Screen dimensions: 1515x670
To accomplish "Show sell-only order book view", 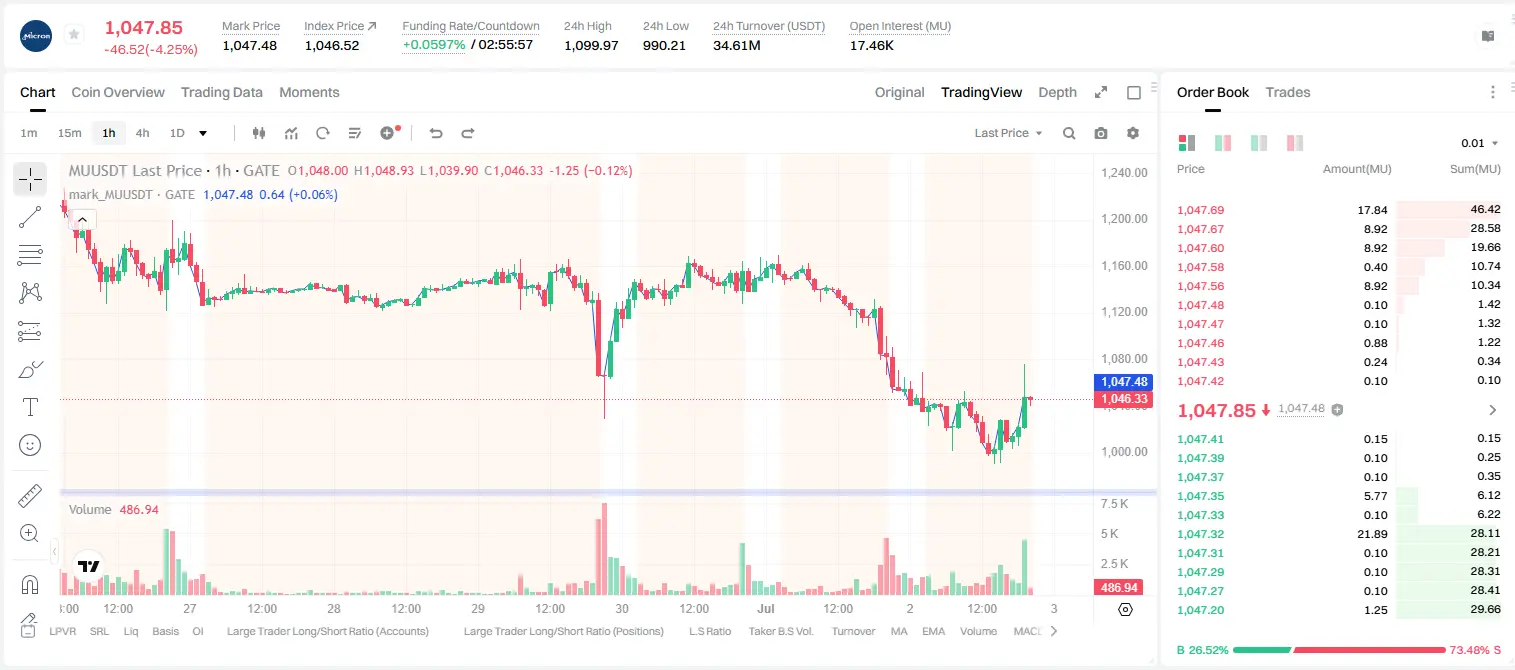I will [x=1295, y=143].
